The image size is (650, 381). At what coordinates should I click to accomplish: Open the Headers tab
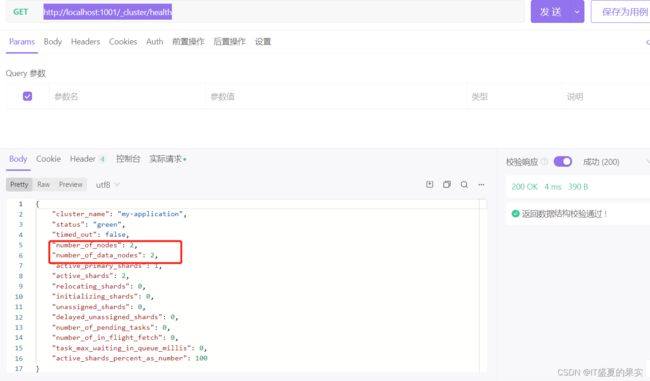pos(85,41)
